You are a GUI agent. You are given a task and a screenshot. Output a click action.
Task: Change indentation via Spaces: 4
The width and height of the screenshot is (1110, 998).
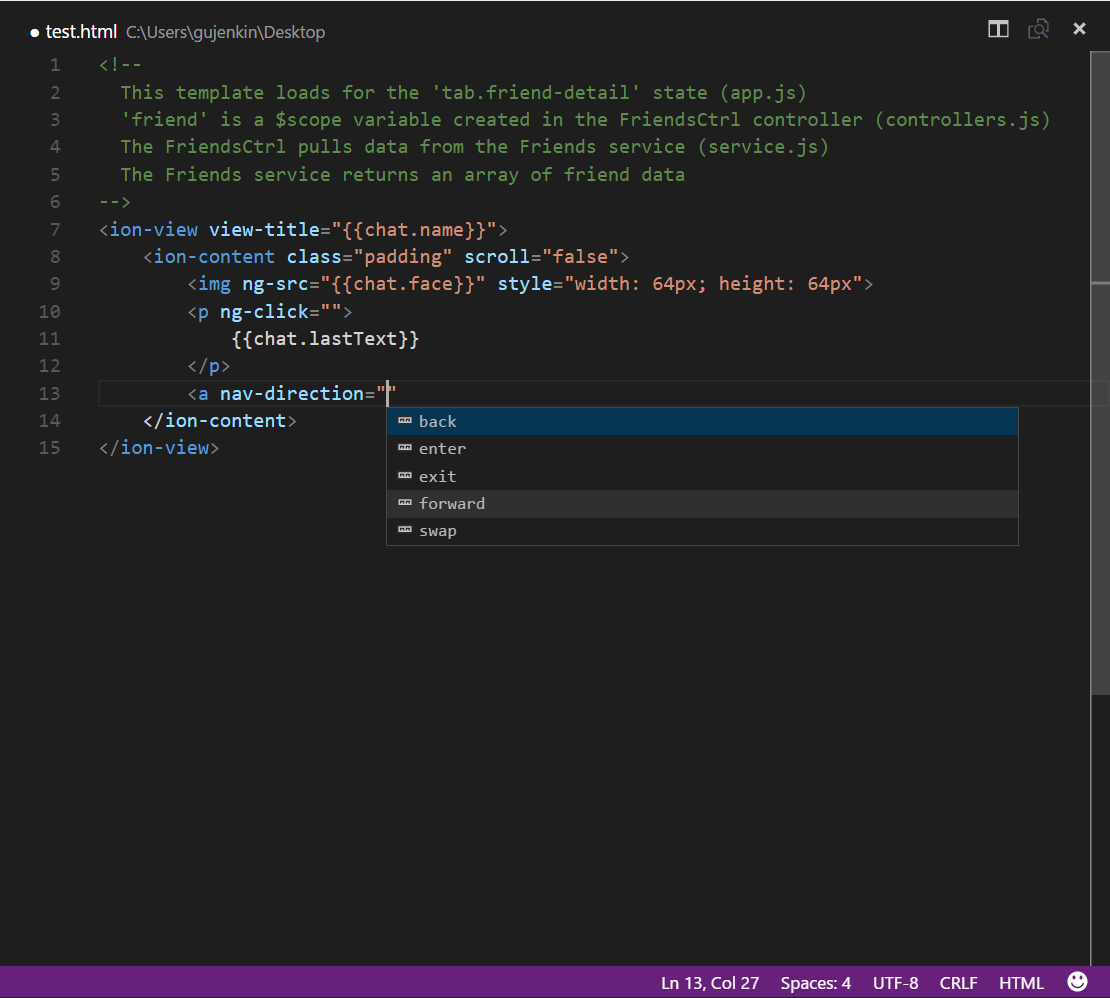coord(815,983)
